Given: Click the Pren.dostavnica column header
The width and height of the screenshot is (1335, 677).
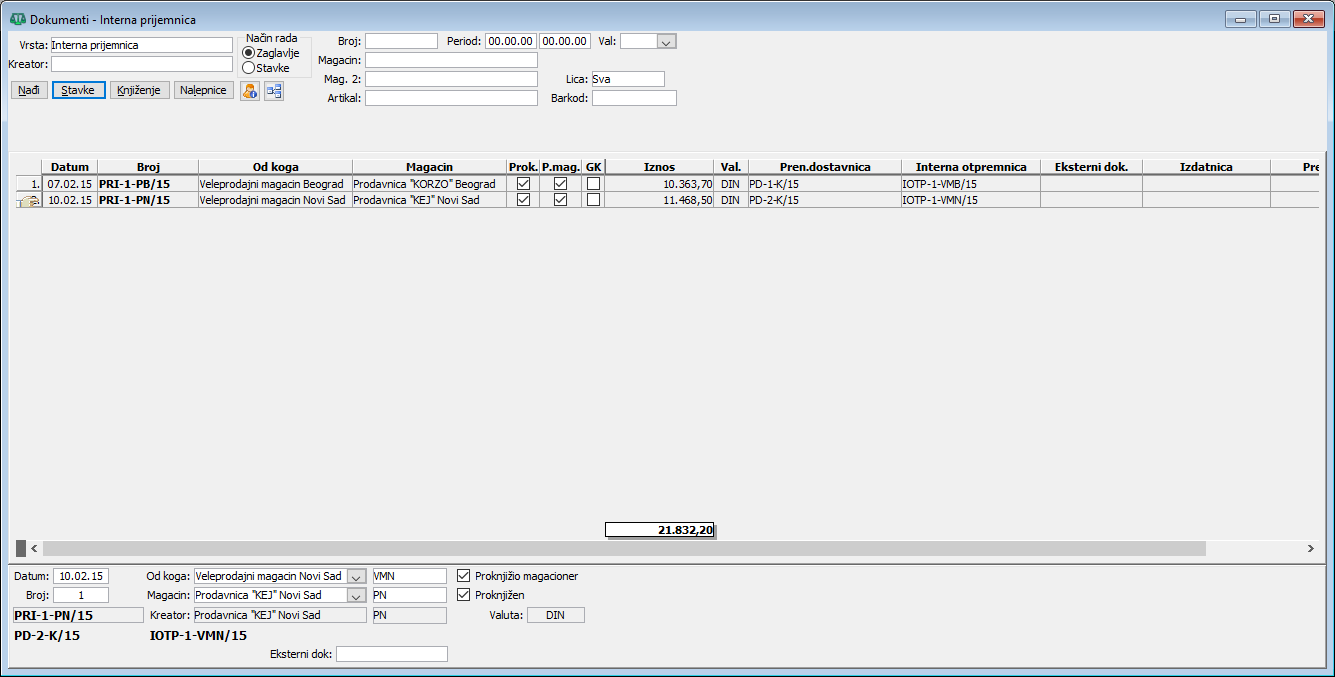Looking at the screenshot, I should pyautogui.click(x=825, y=167).
